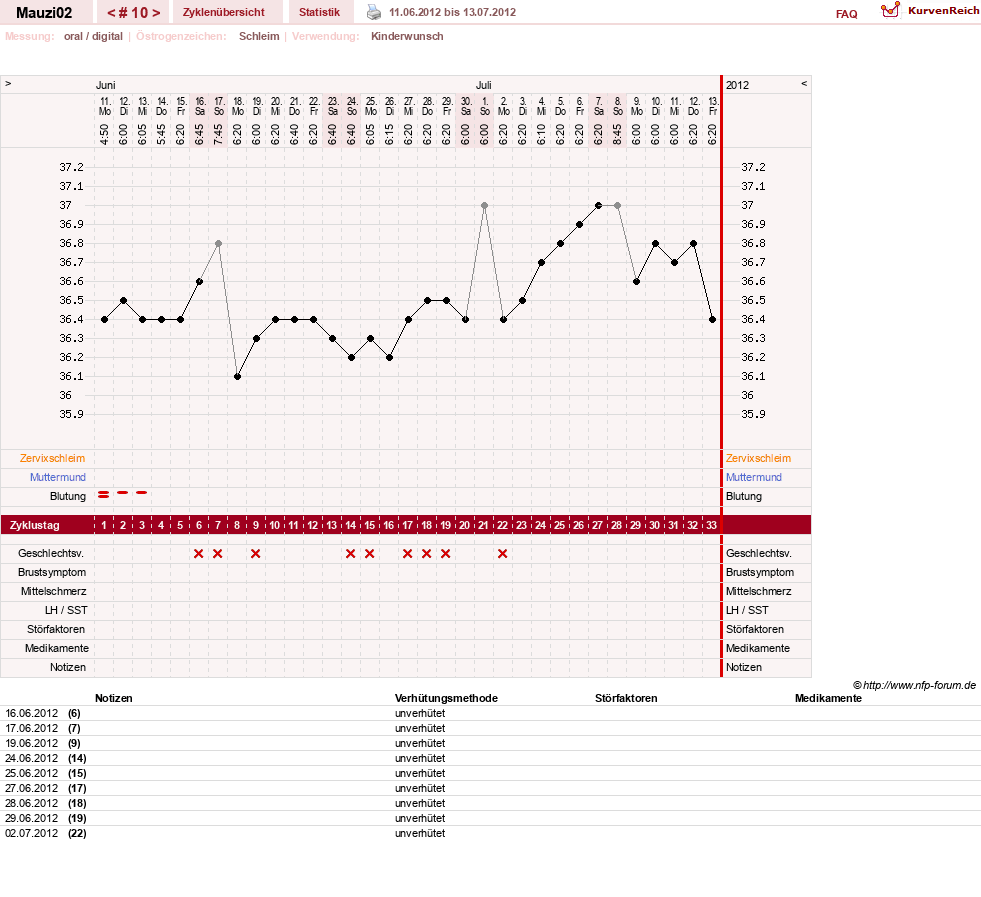Click the right Zervixschleim label
Viewport: 981px width, 897px height.
758,459
